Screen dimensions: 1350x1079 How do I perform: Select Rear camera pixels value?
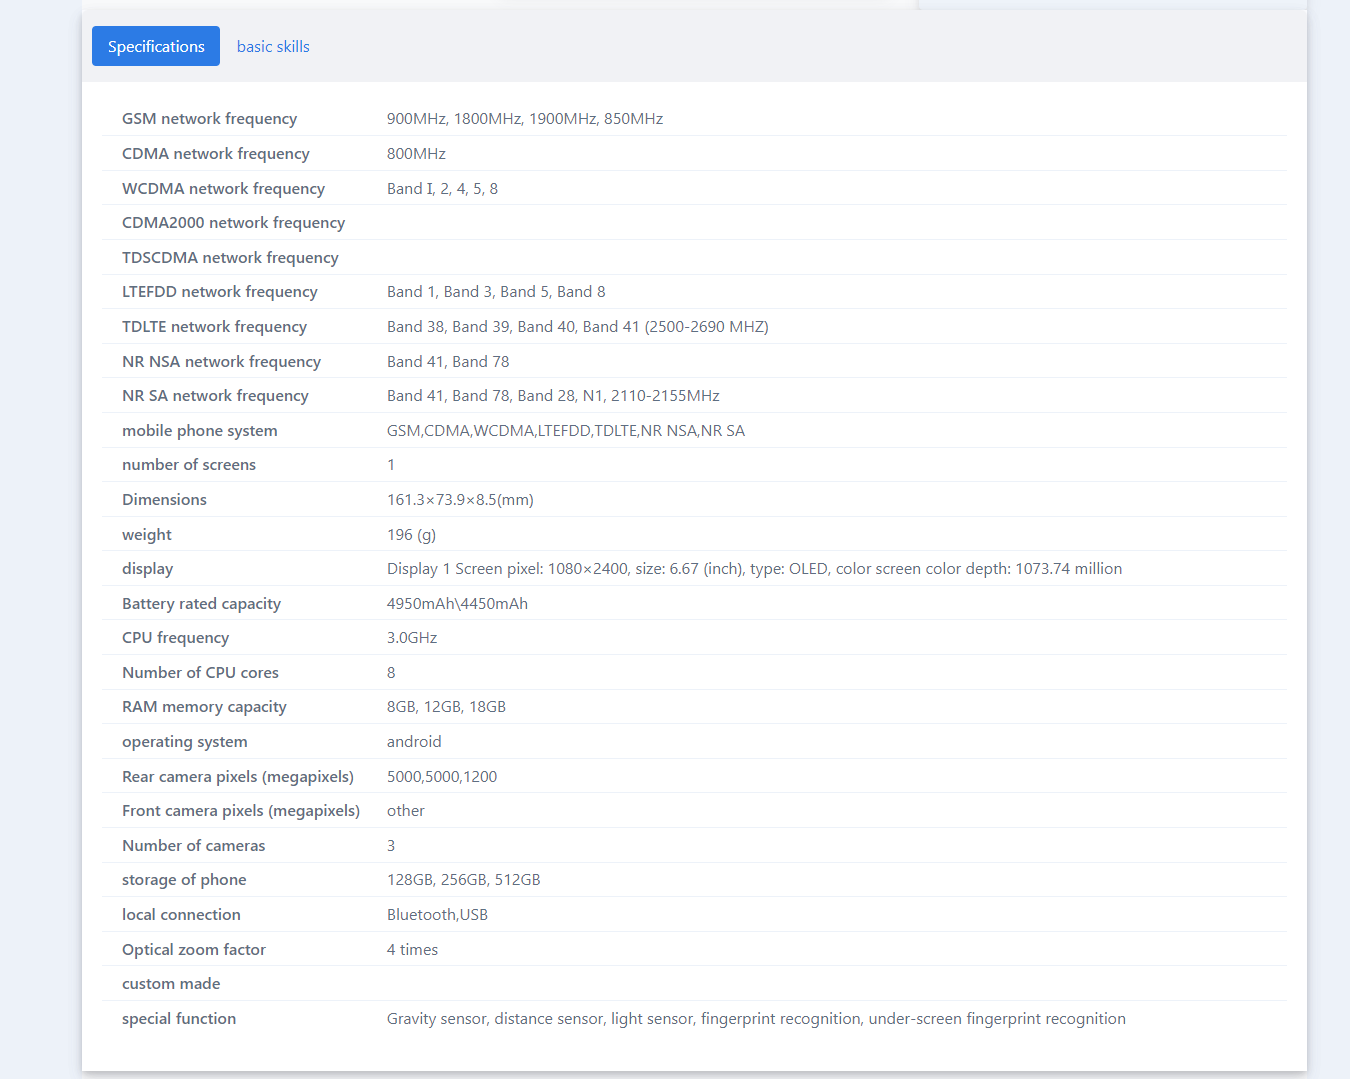[442, 776]
